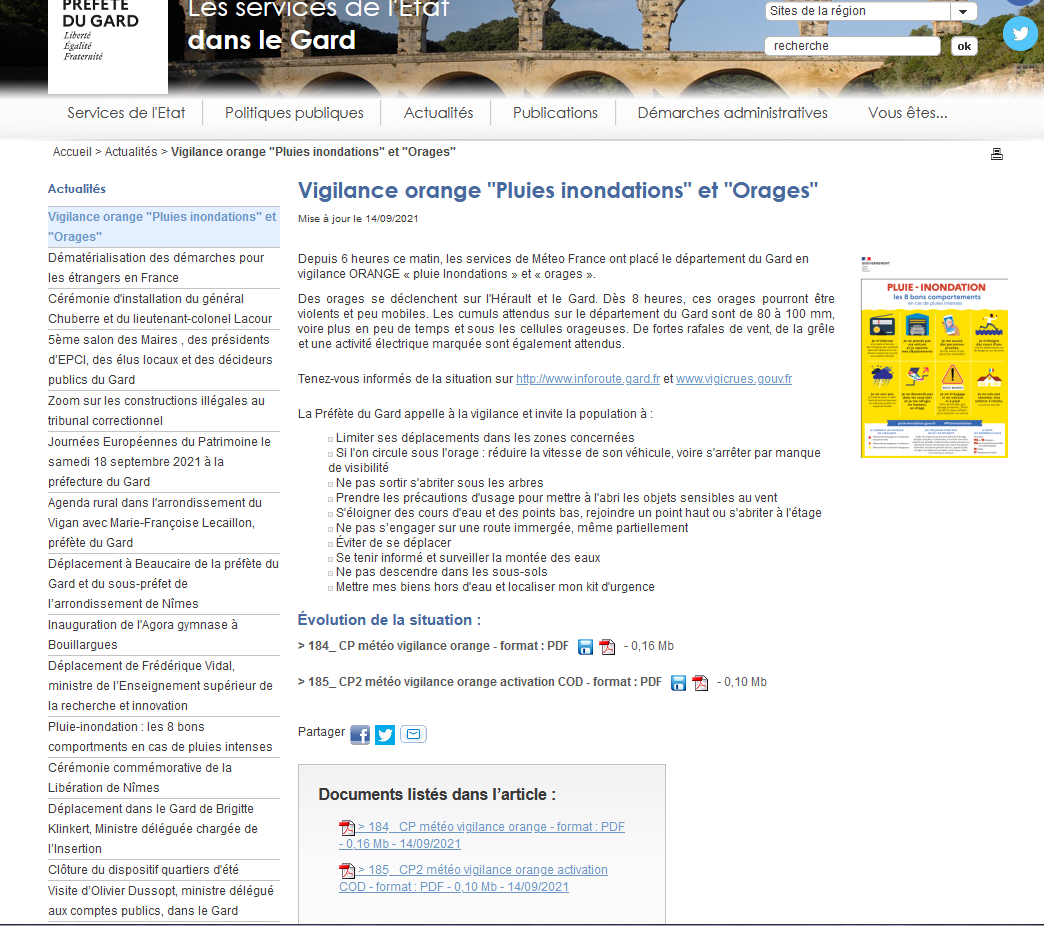
Task: Open 'Déplacement de Frédérique Vidal' article
Action: click(x=164, y=686)
